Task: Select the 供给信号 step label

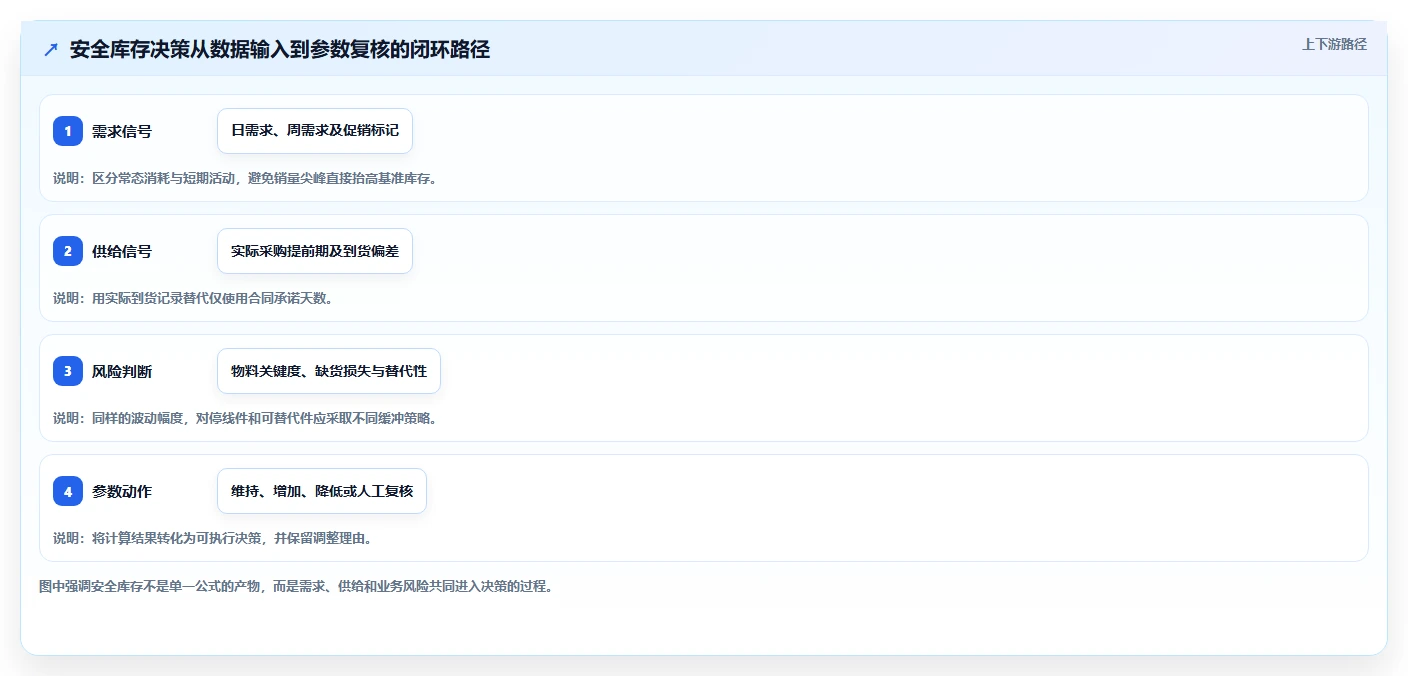Action: click(122, 251)
